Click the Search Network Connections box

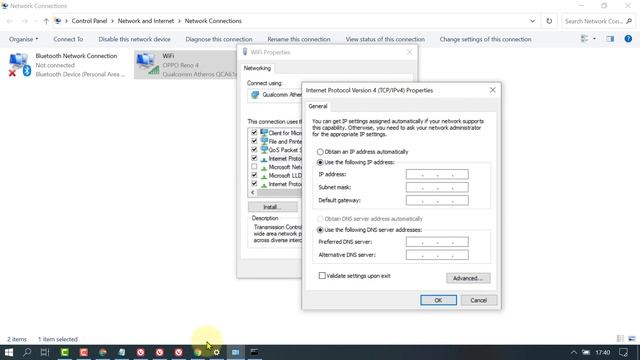[598, 21]
